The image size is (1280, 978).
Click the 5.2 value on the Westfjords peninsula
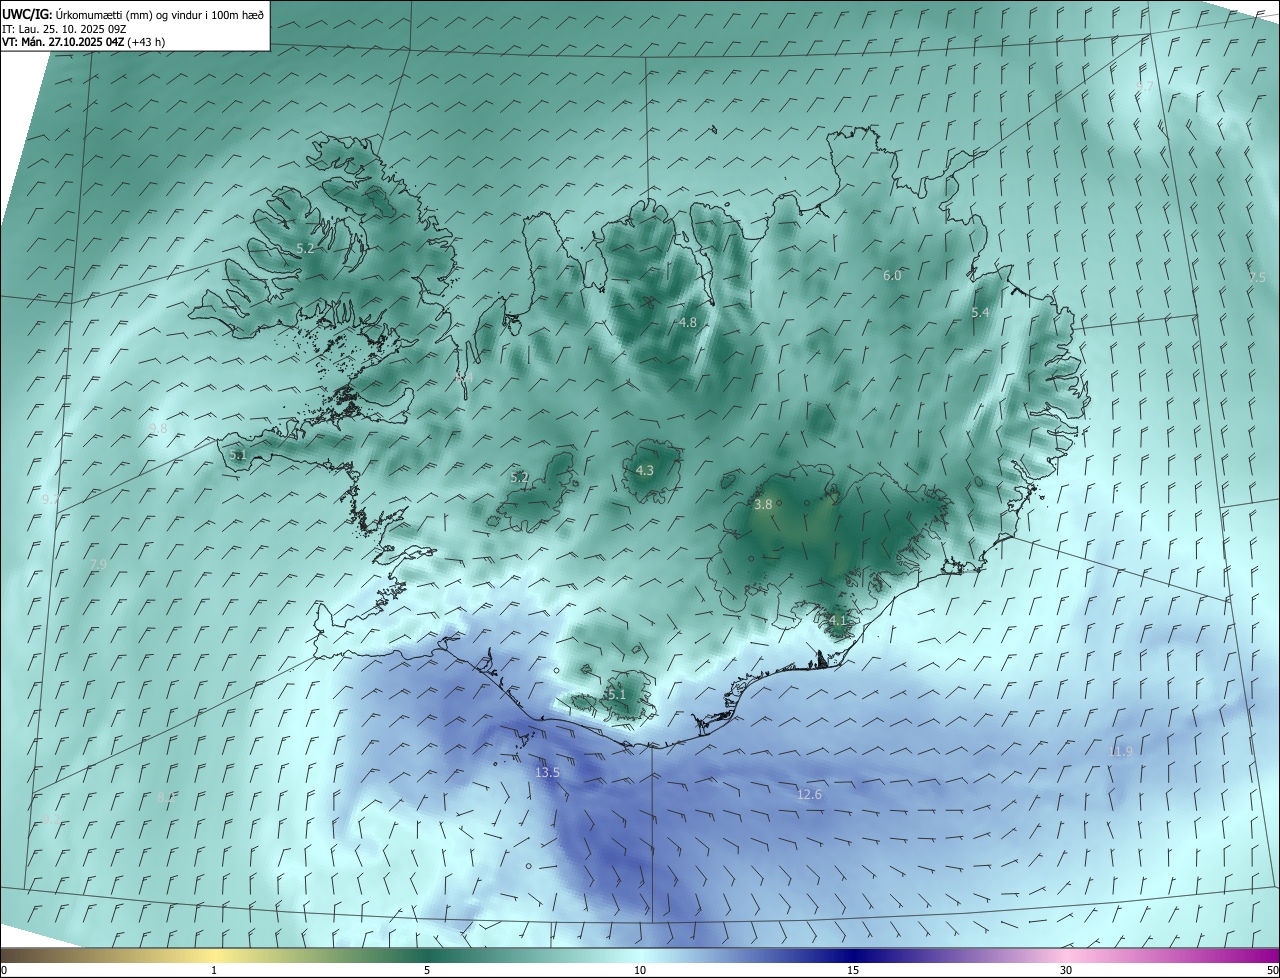pyautogui.click(x=306, y=248)
